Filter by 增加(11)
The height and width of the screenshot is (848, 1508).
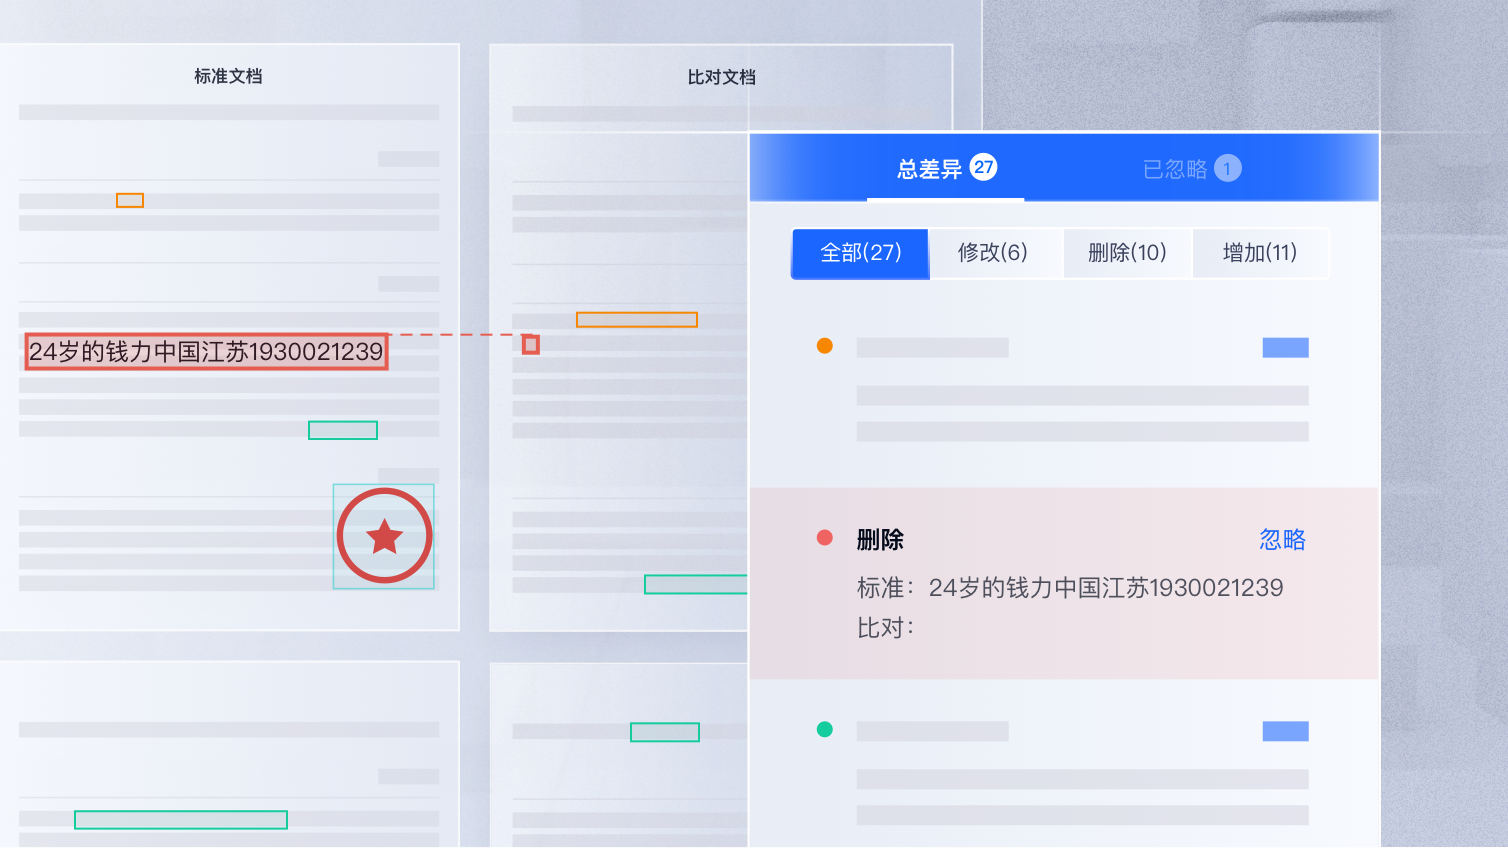coord(1260,253)
